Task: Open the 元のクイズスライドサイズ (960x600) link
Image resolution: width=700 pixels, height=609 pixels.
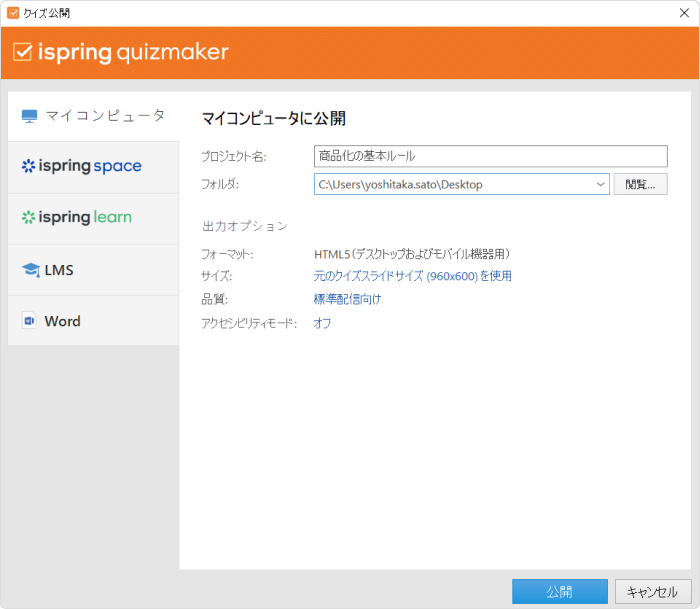Action: (412, 276)
